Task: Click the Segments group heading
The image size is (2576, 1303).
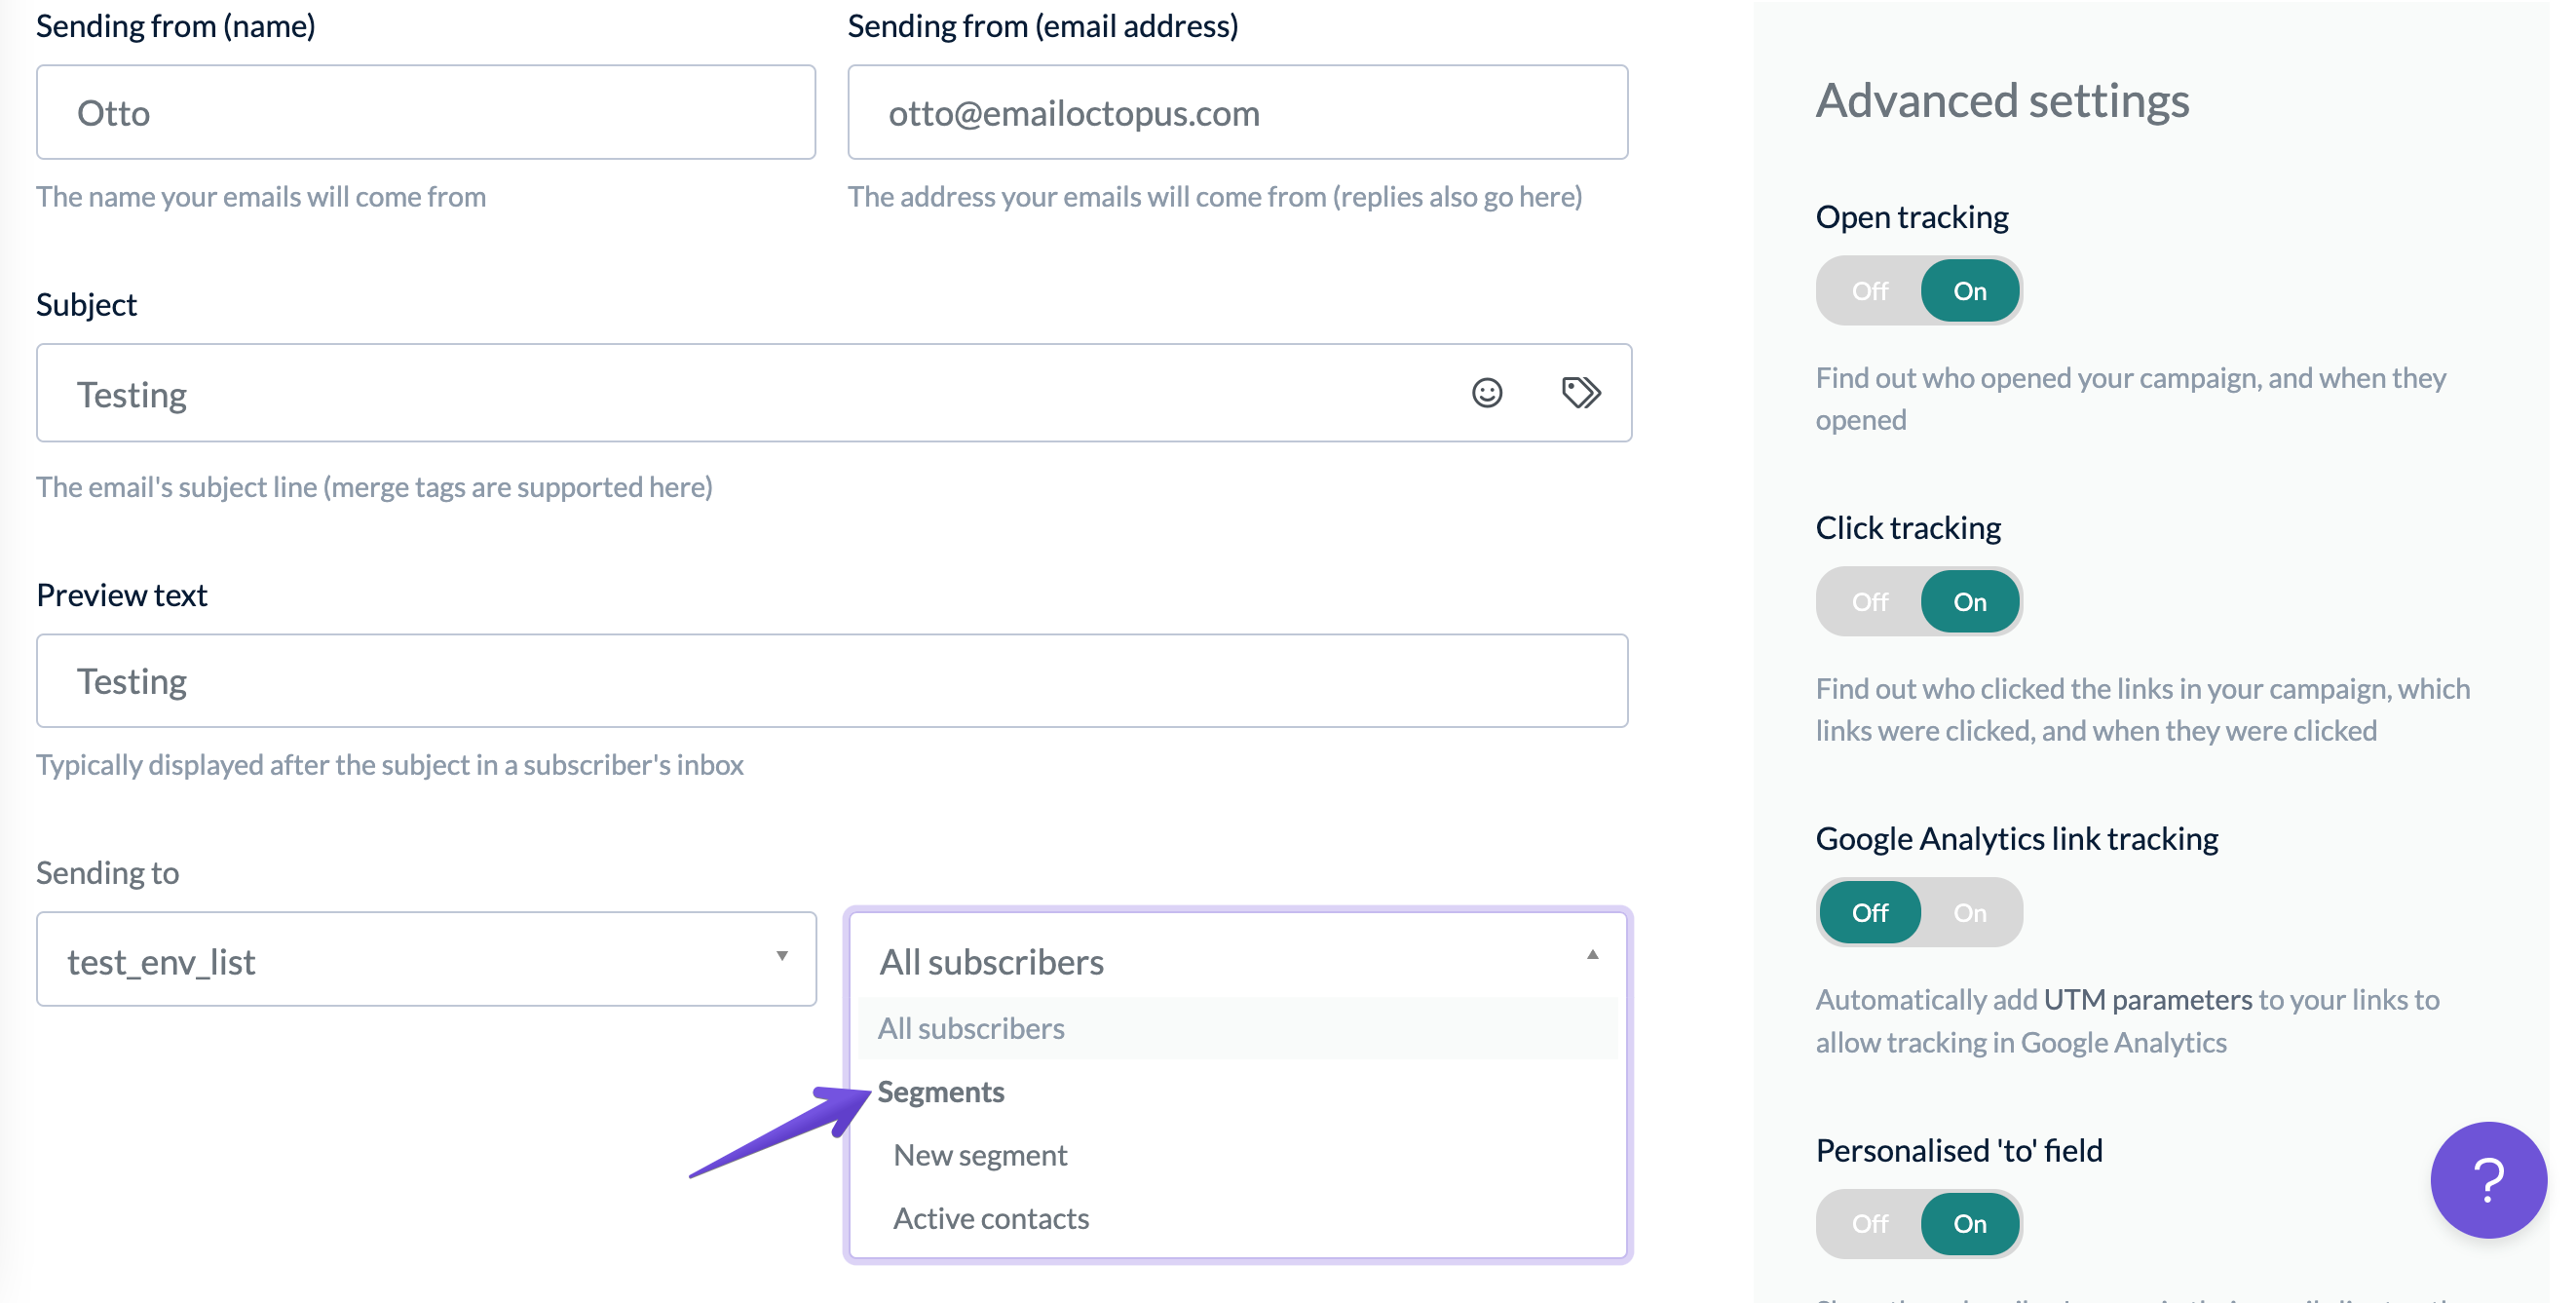Action: [940, 1092]
